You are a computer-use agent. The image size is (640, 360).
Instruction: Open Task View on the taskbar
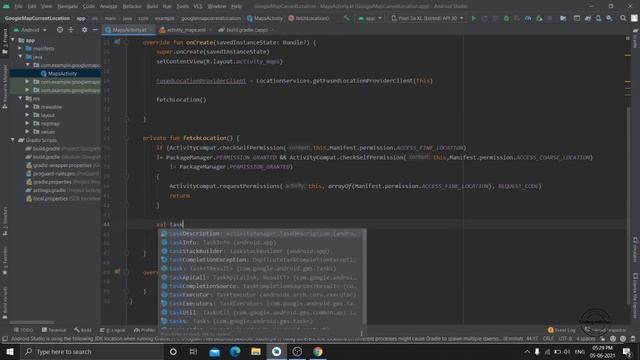[193, 351]
